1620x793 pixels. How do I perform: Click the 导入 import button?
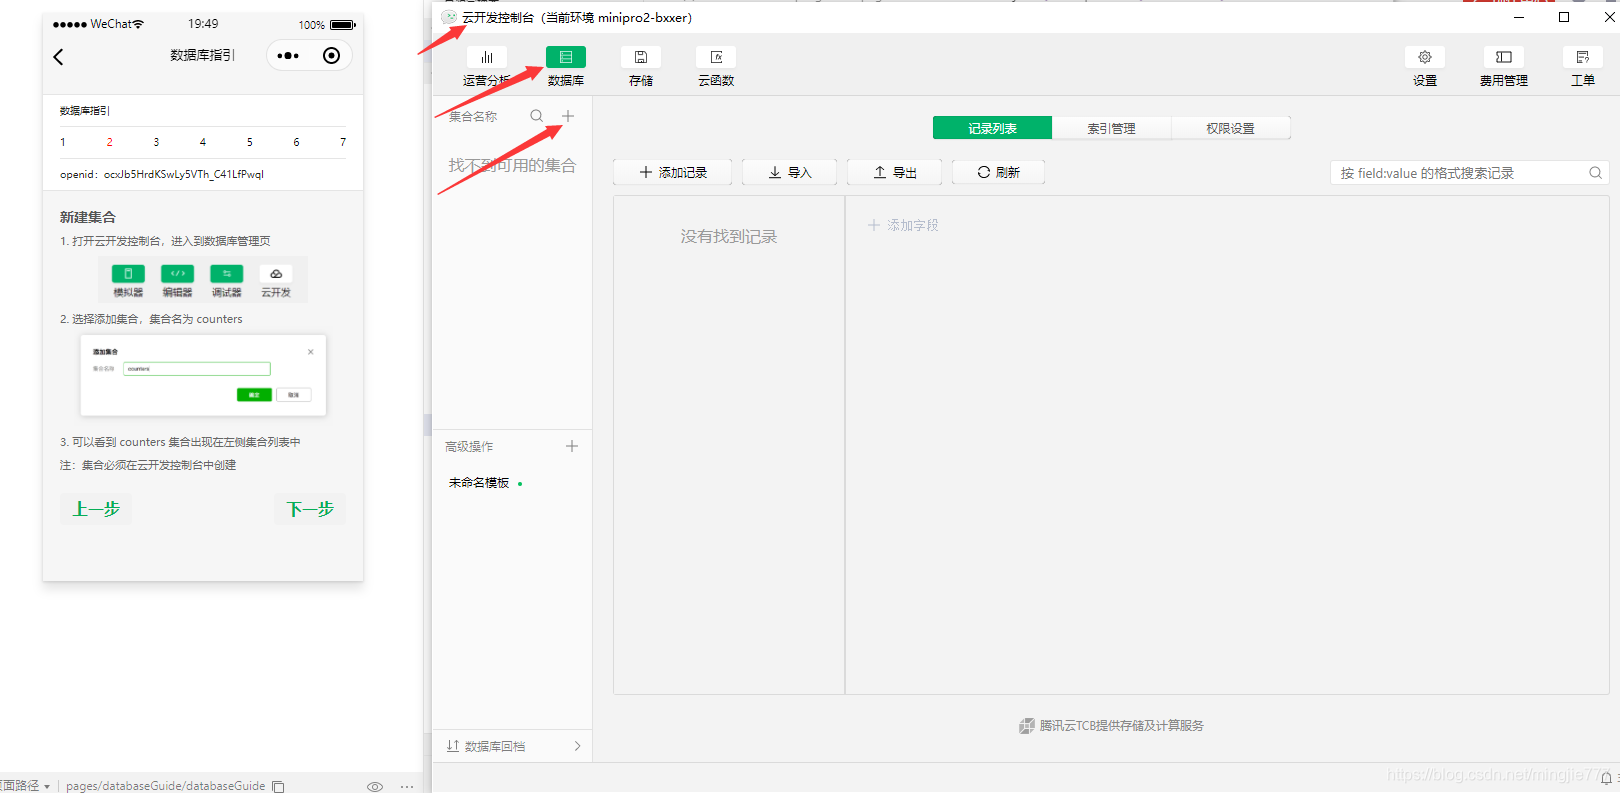(x=789, y=172)
